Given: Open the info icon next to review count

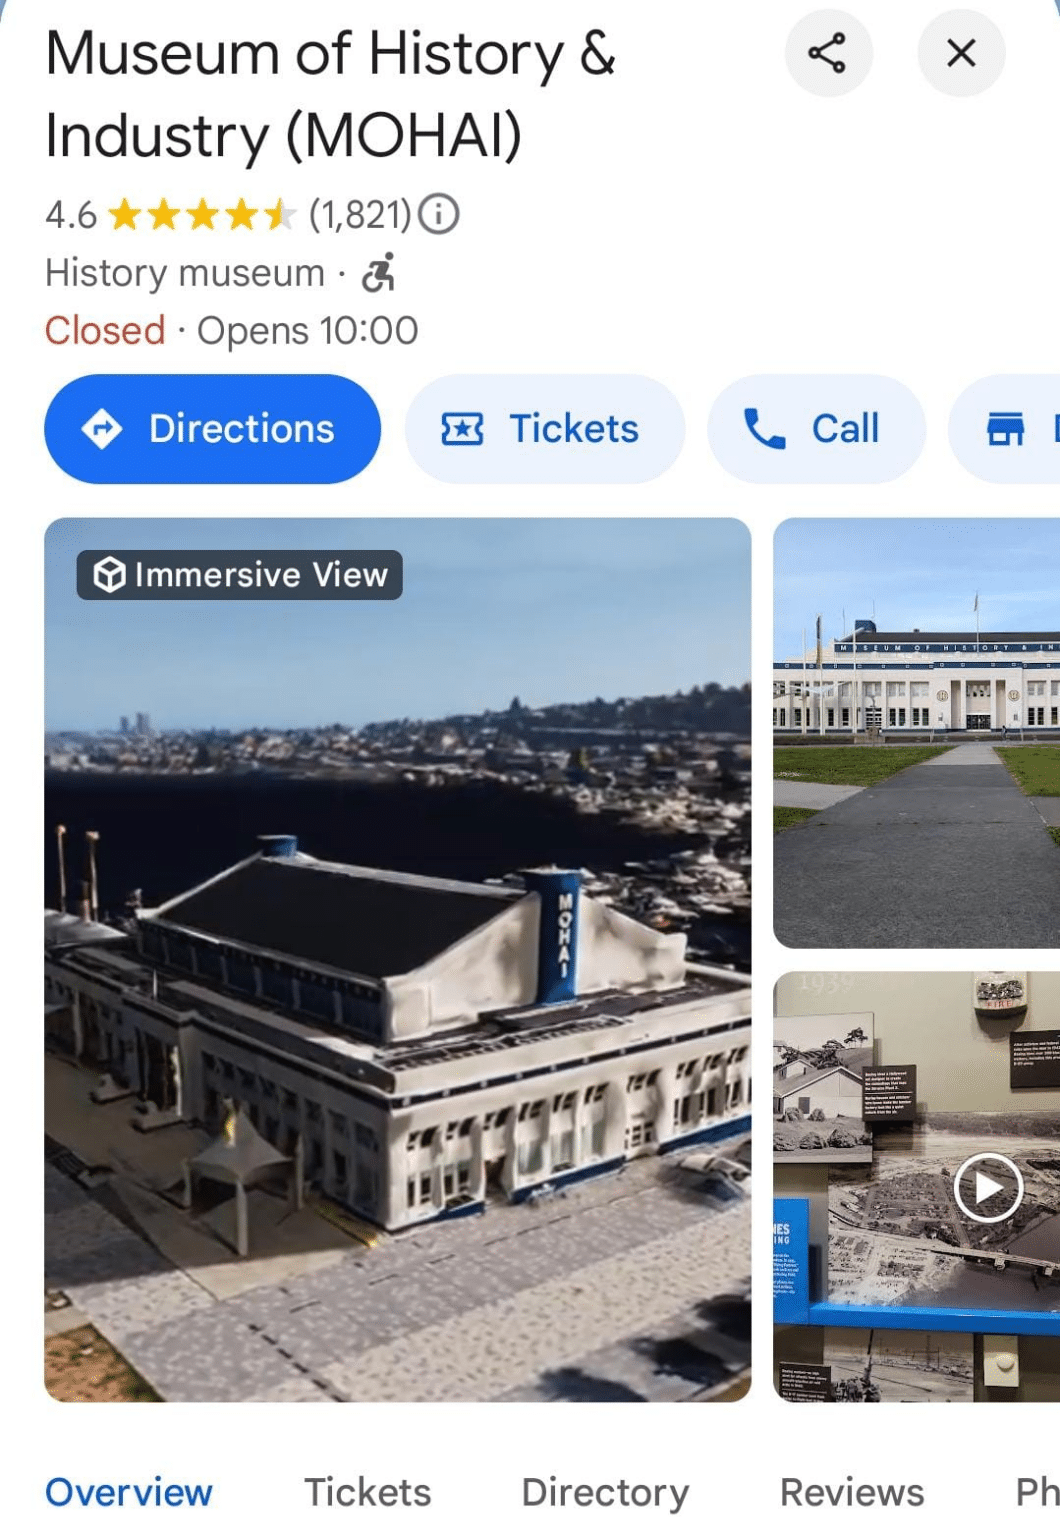Looking at the screenshot, I should (x=440, y=213).
